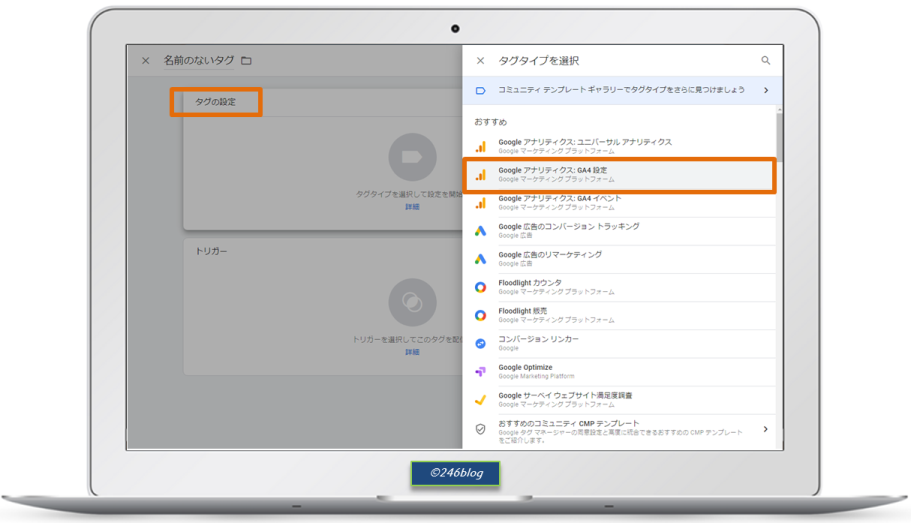911x523 pixels.
Task: Click the CMP template shield icon
Action: point(480,429)
